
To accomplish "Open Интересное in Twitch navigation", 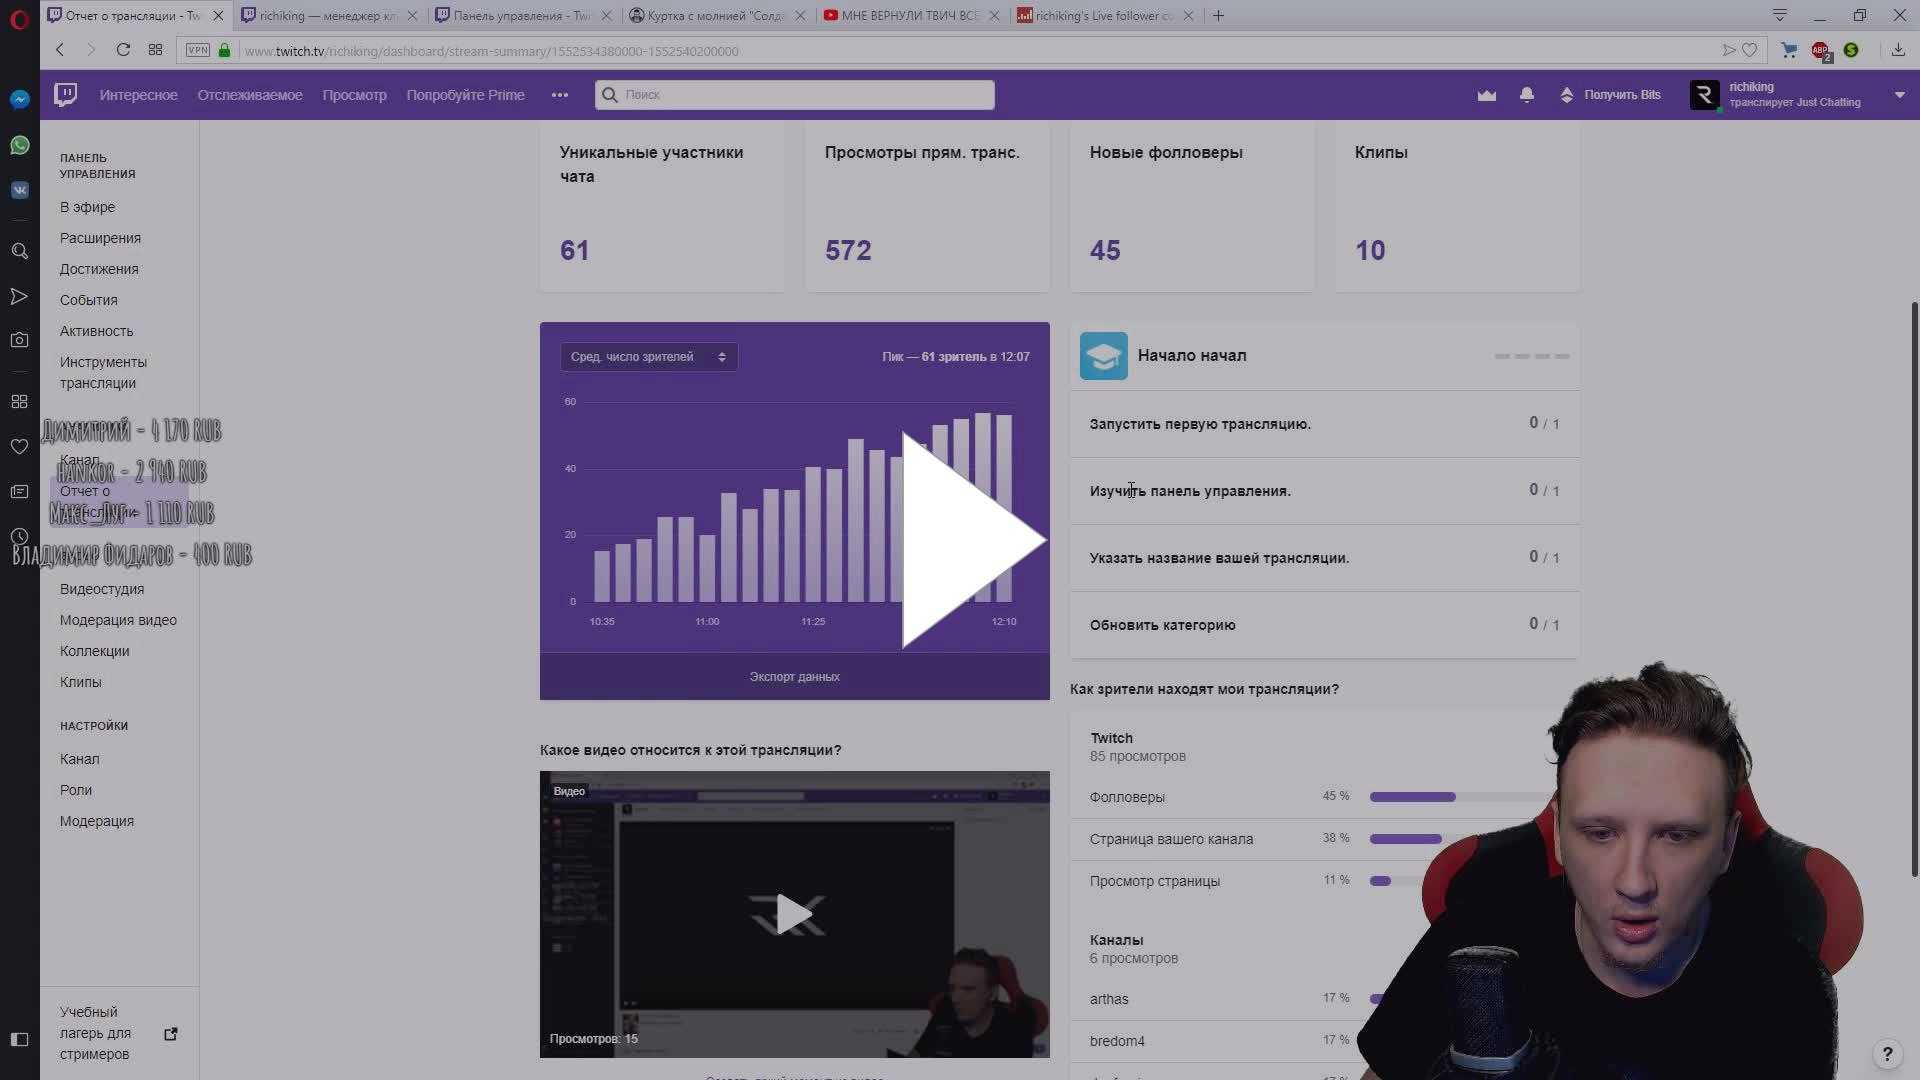I will point(139,95).
